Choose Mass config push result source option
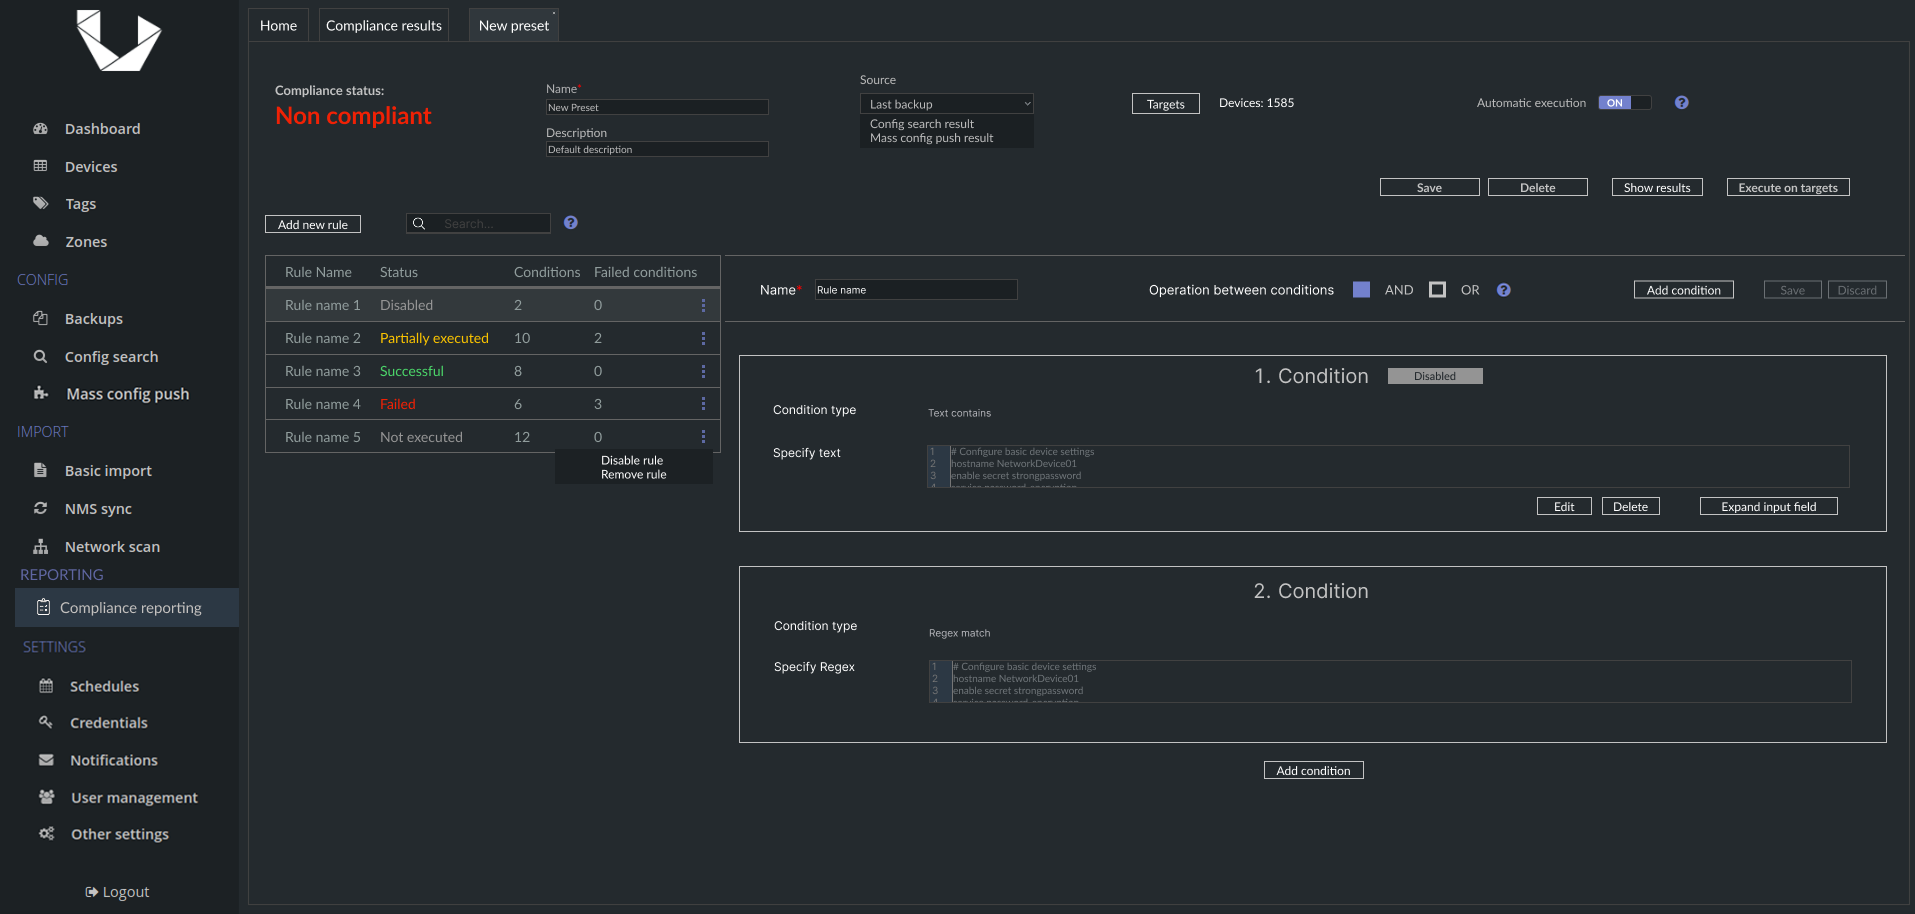Viewport: 1915px width, 914px height. pyautogui.click(x=932, y=138)
